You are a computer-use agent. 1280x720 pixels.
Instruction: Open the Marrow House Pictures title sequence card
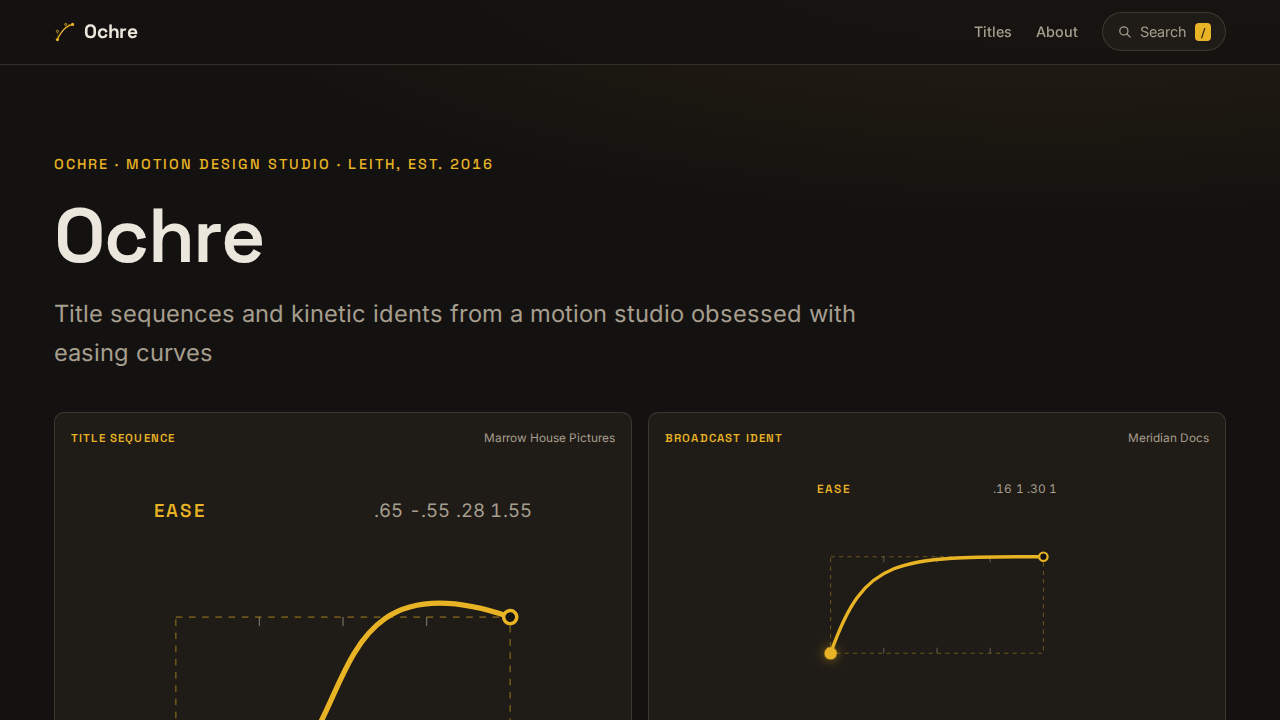[x=343, y=566]
